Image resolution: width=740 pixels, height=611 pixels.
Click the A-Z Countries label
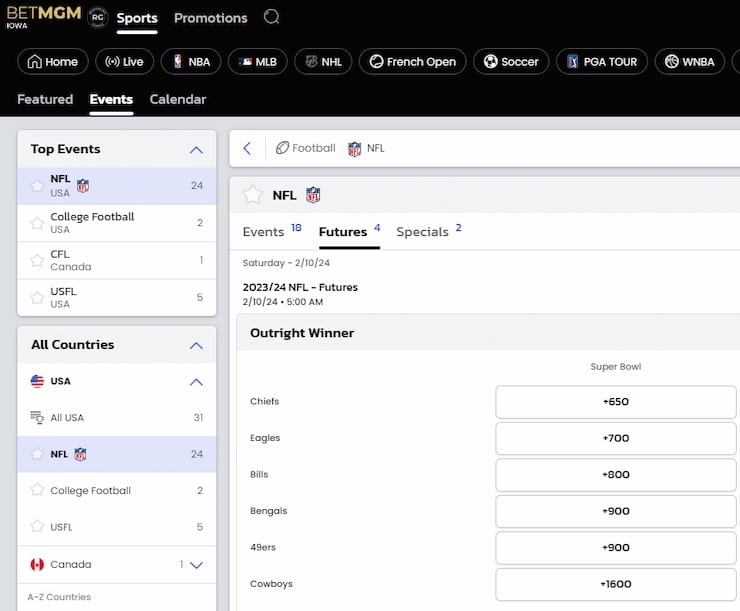point(59,597)
